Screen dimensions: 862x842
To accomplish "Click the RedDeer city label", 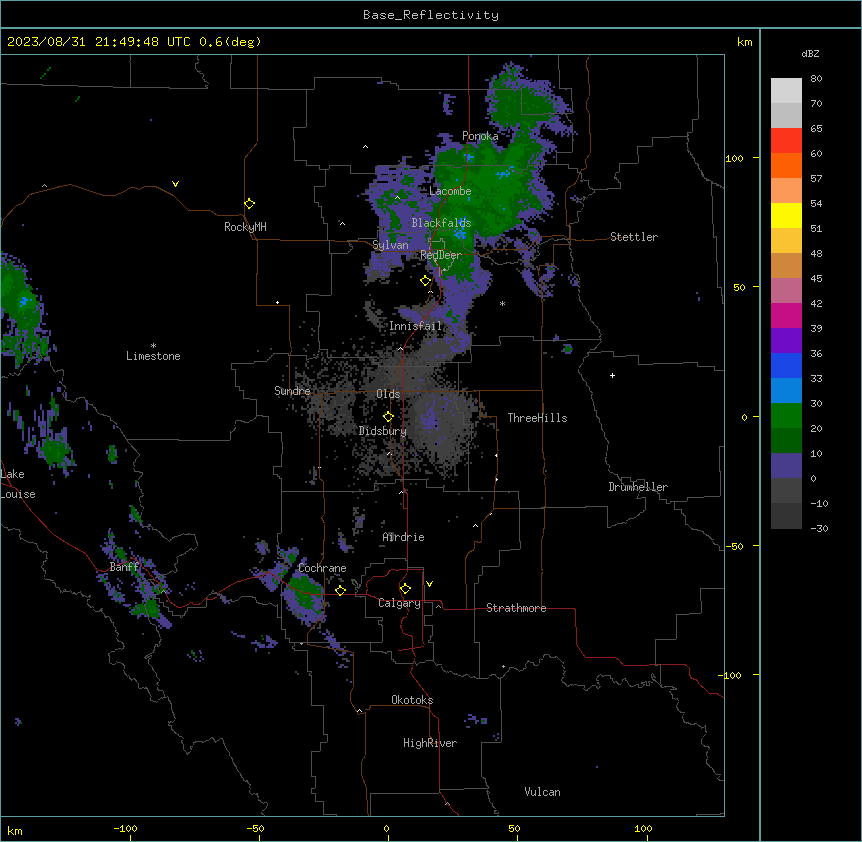I will tap(441, 255).
